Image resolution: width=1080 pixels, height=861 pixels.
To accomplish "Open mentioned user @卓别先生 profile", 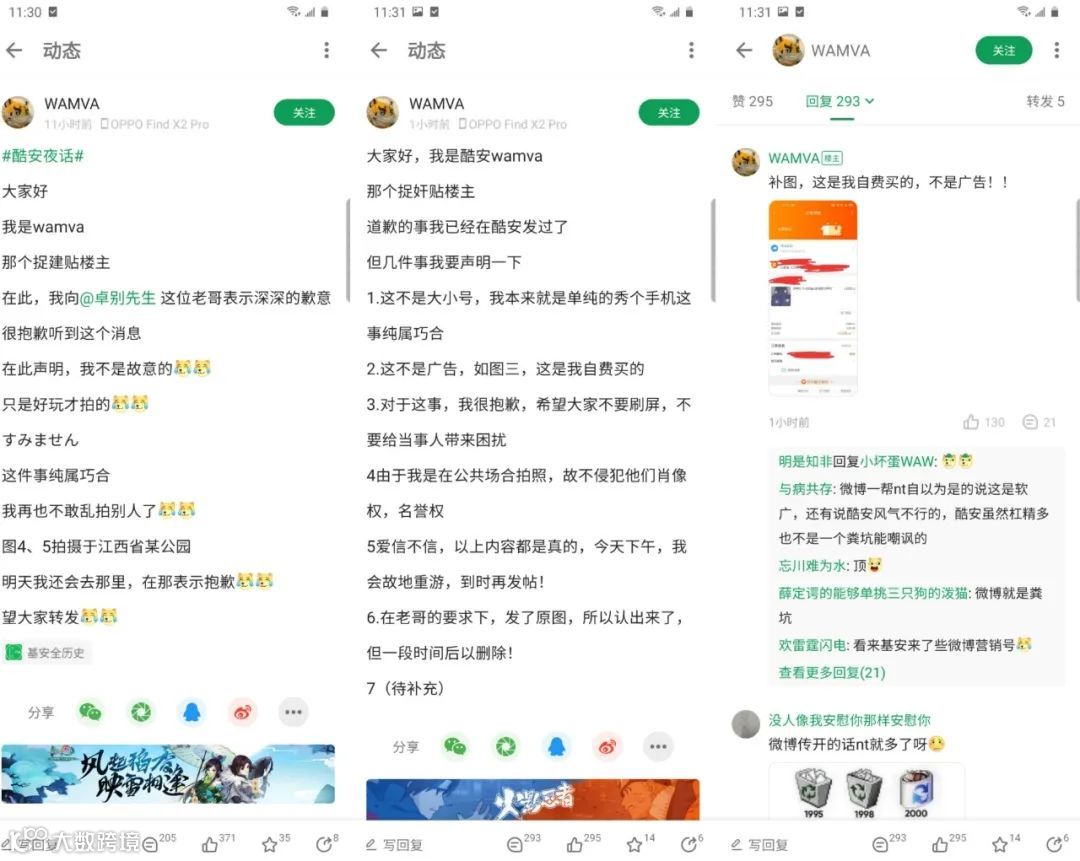I will [x=118, y=298].
